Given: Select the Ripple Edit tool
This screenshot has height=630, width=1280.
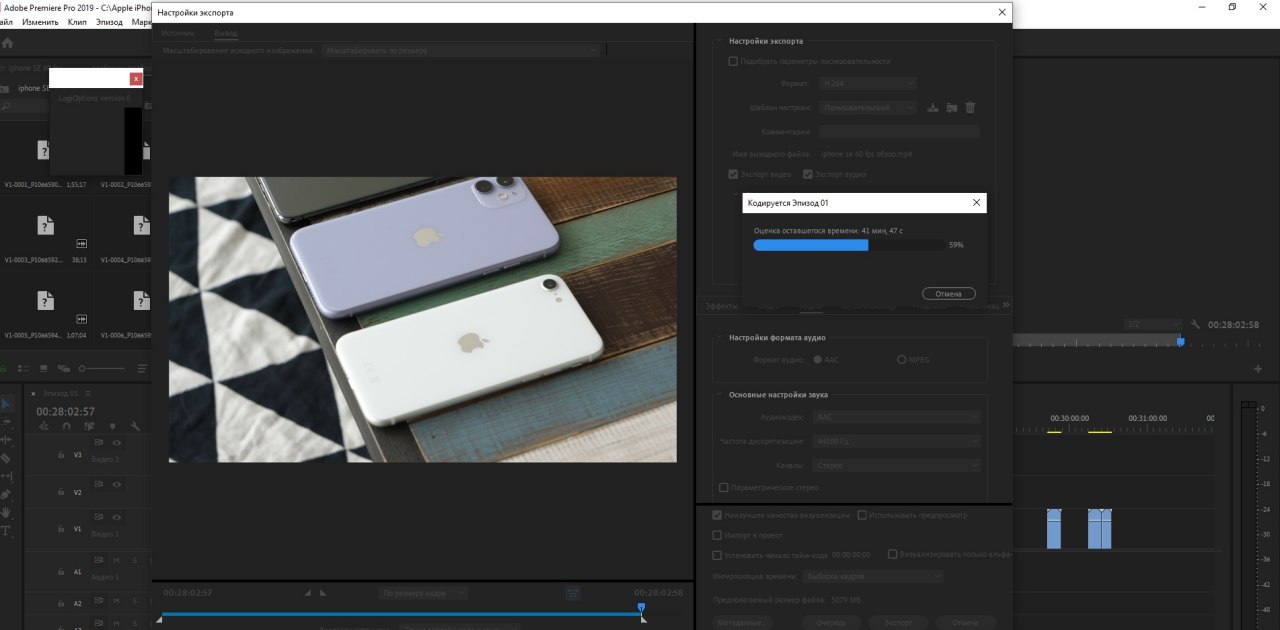Looking at the screenshot, I should point(6,440).
